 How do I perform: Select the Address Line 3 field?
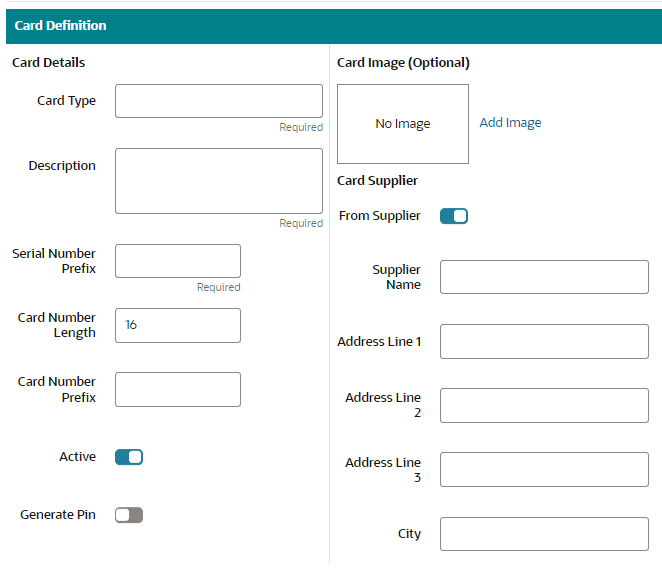point(544,470)
